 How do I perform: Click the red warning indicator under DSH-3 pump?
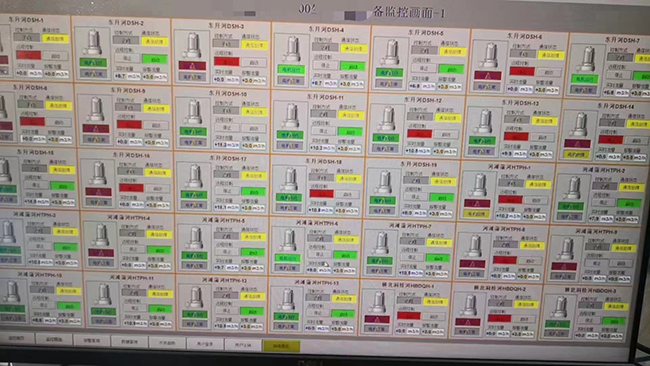coord(192,65)
